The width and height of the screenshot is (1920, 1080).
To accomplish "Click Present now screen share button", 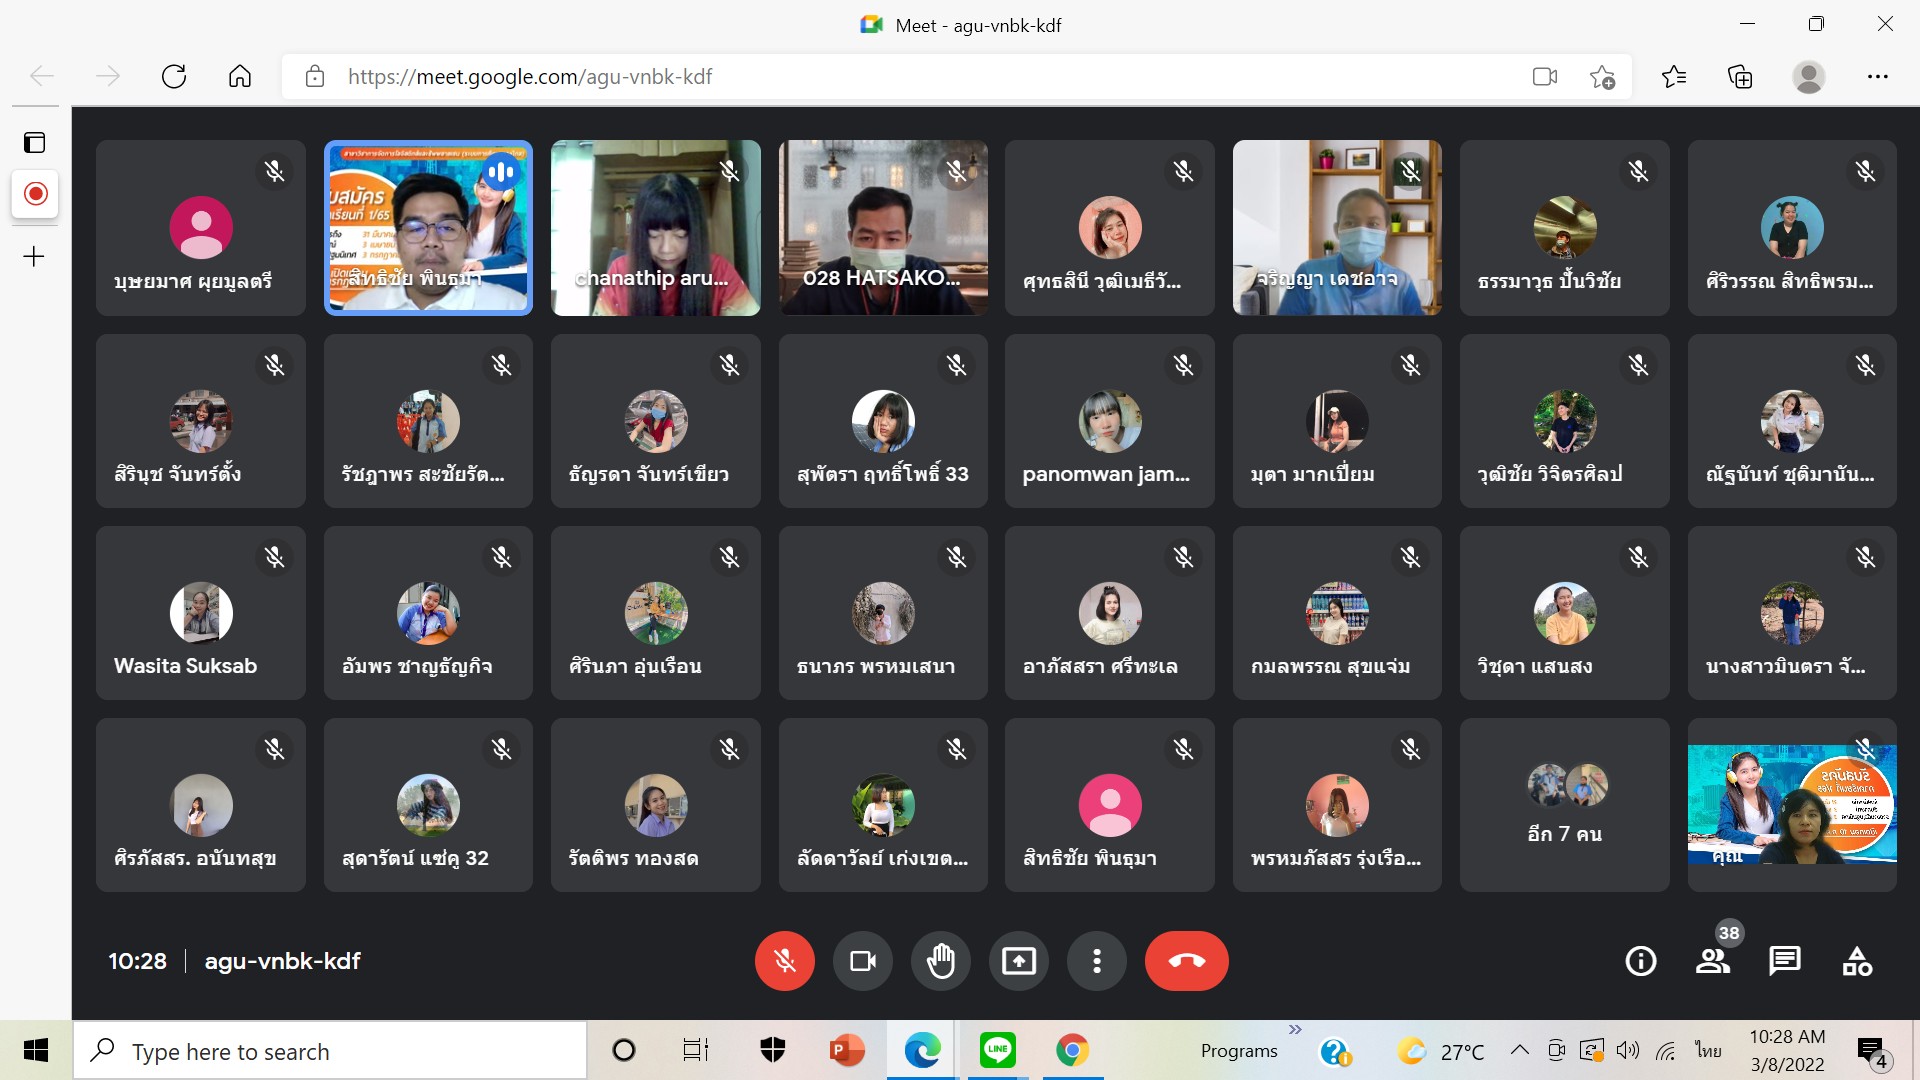I will click(1018, 961).
